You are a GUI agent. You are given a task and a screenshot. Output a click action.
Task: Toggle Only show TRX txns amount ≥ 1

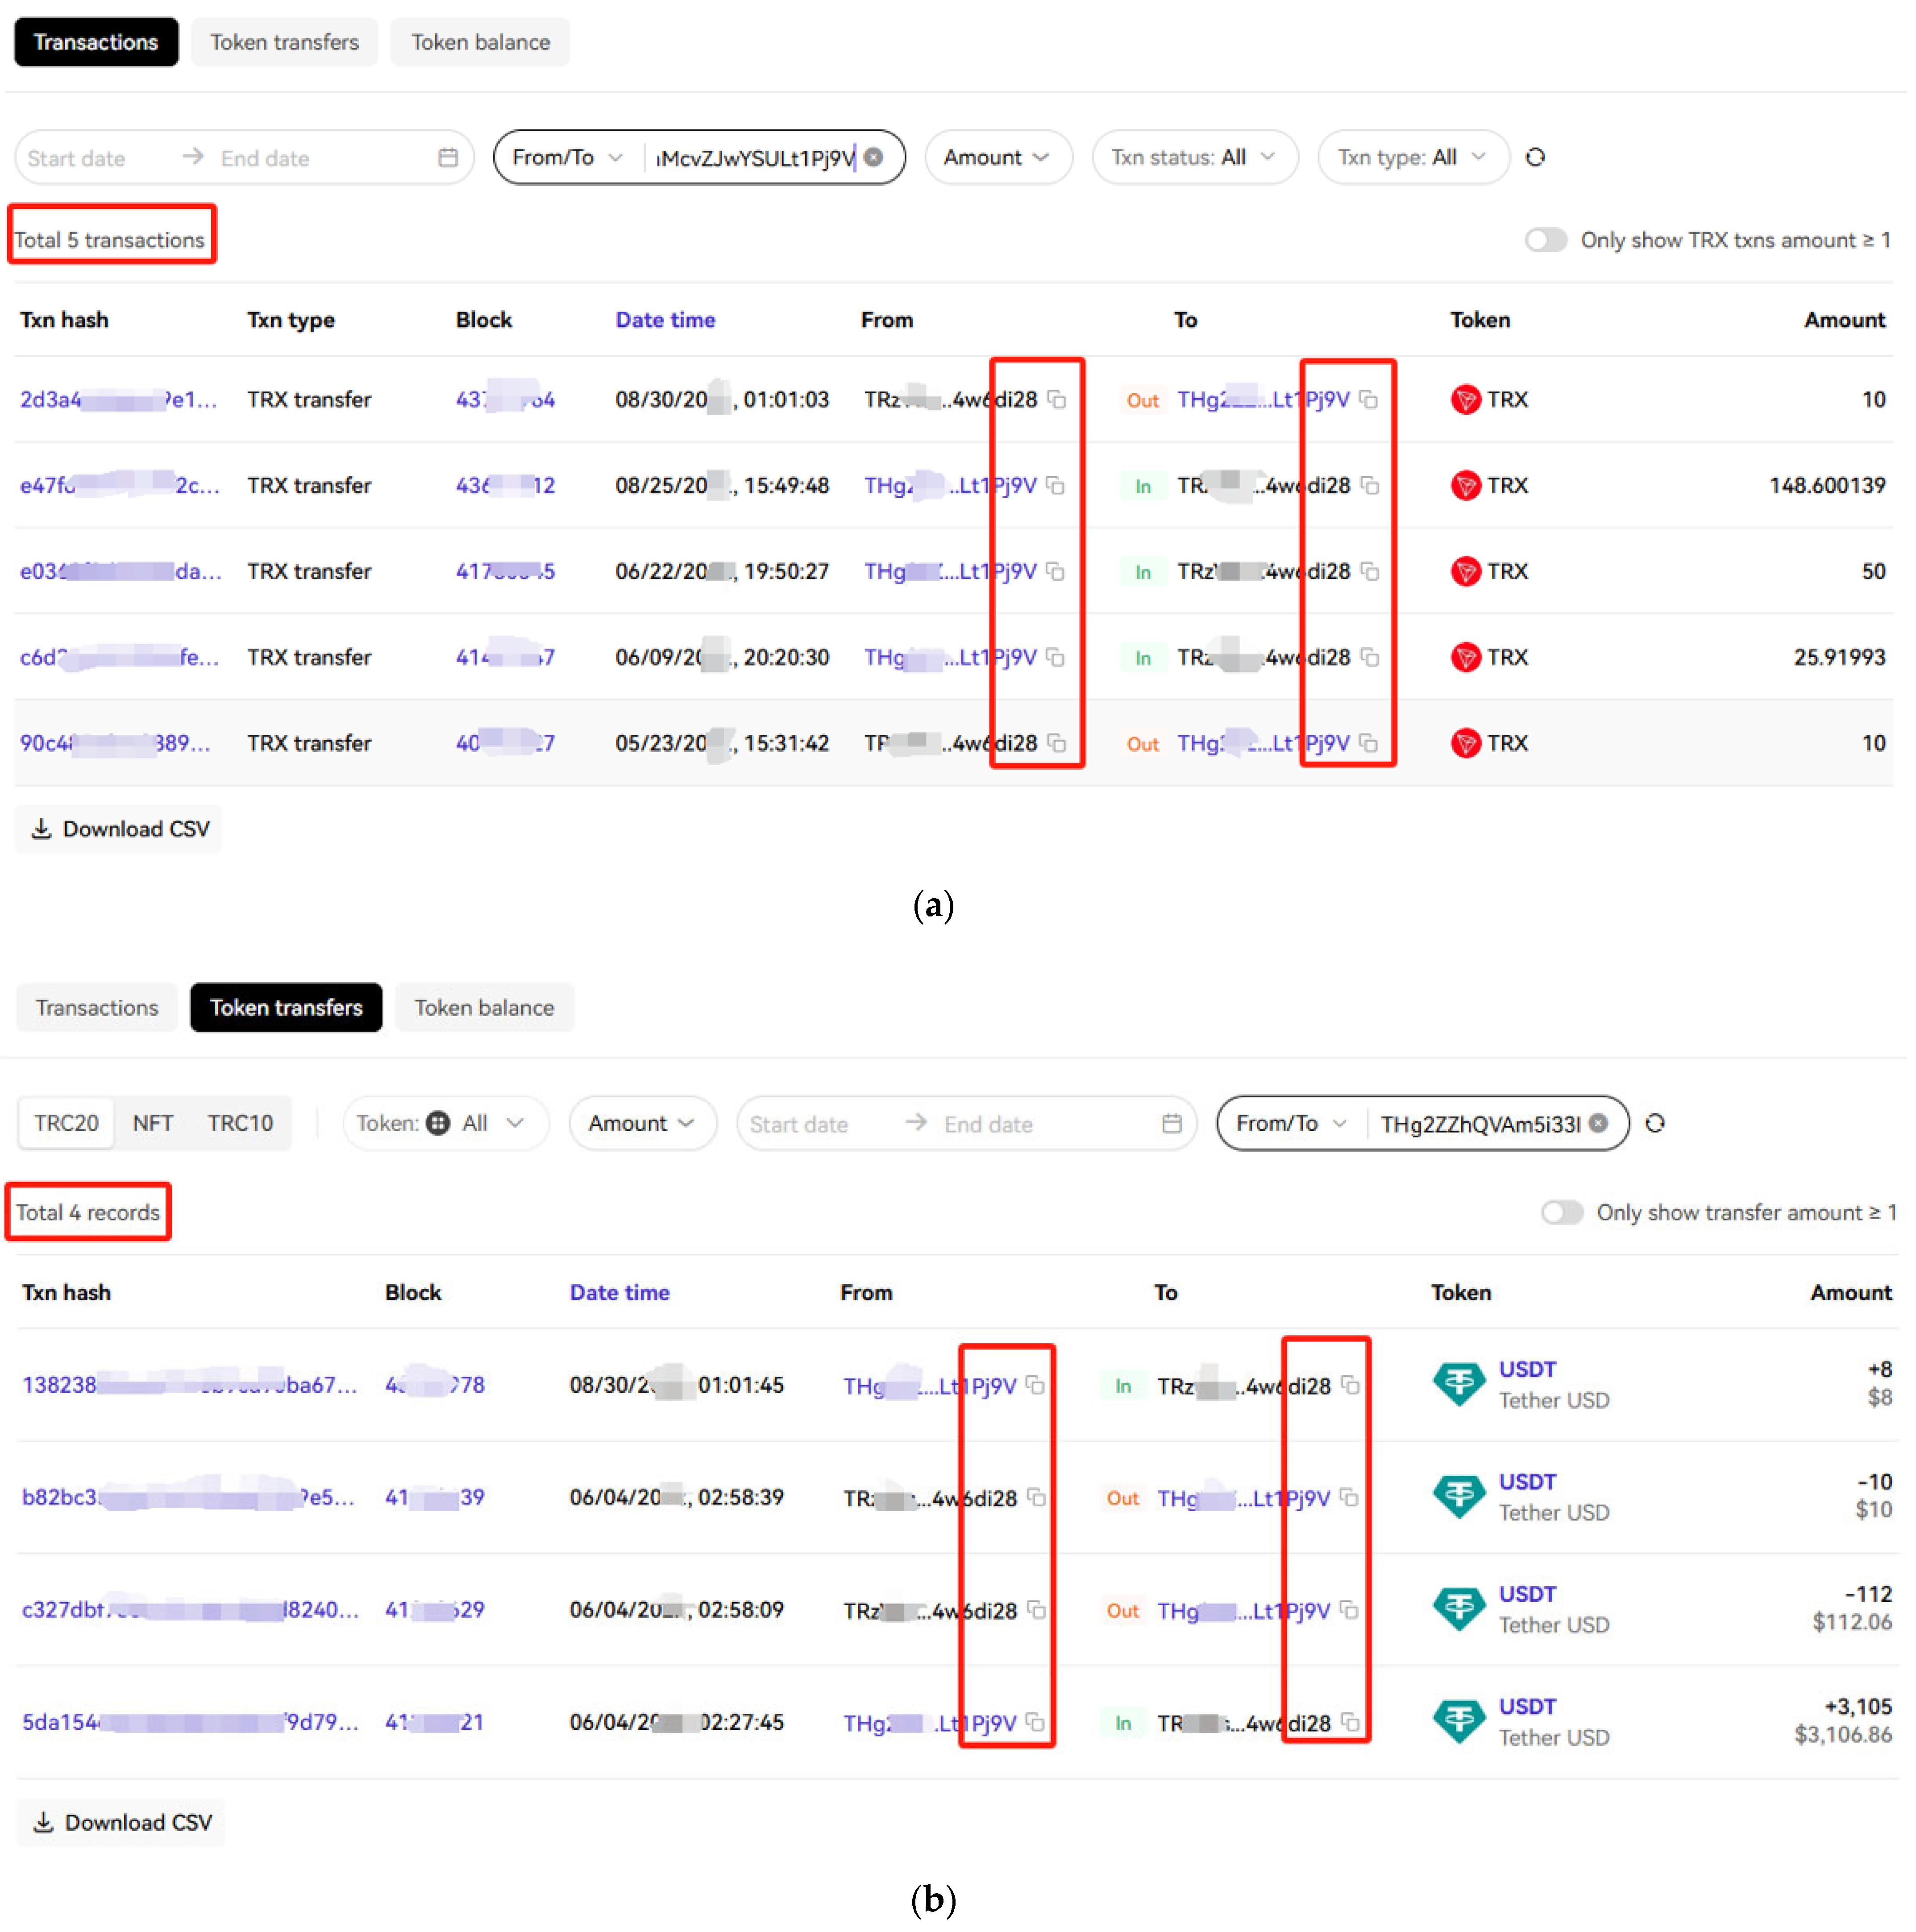coord(1545,240)
